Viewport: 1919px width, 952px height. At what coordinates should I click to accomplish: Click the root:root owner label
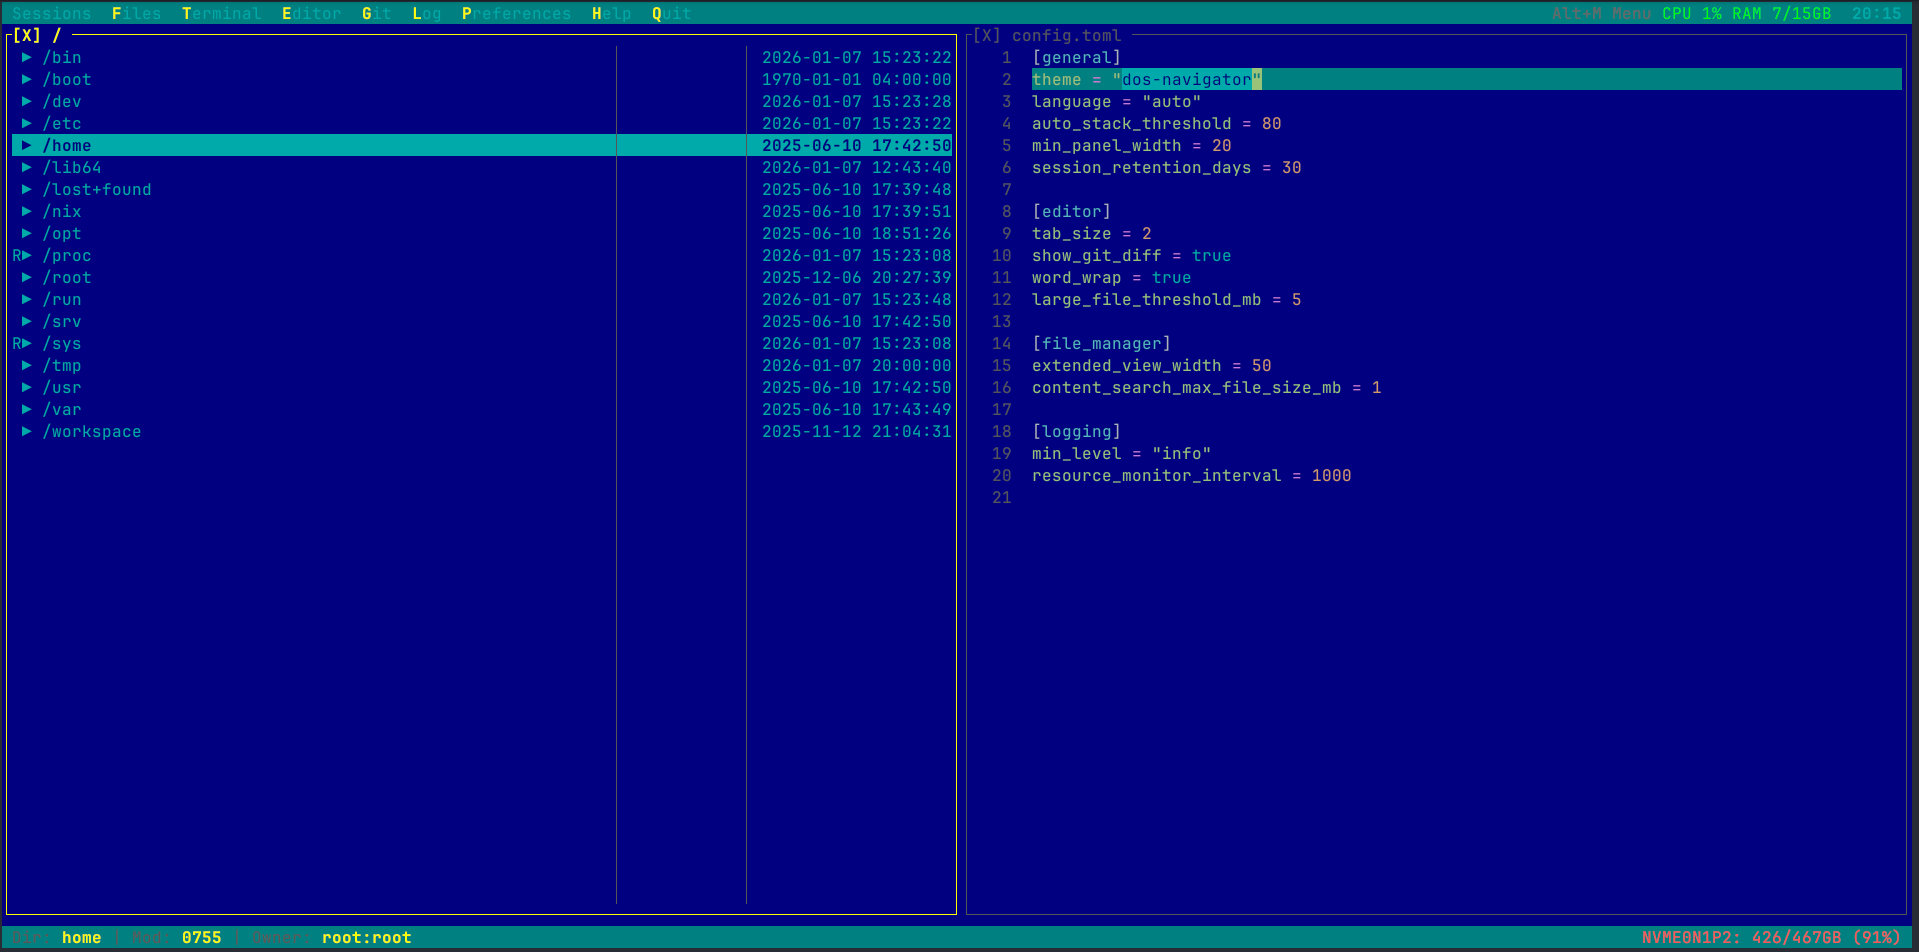[x=366, y=937]
